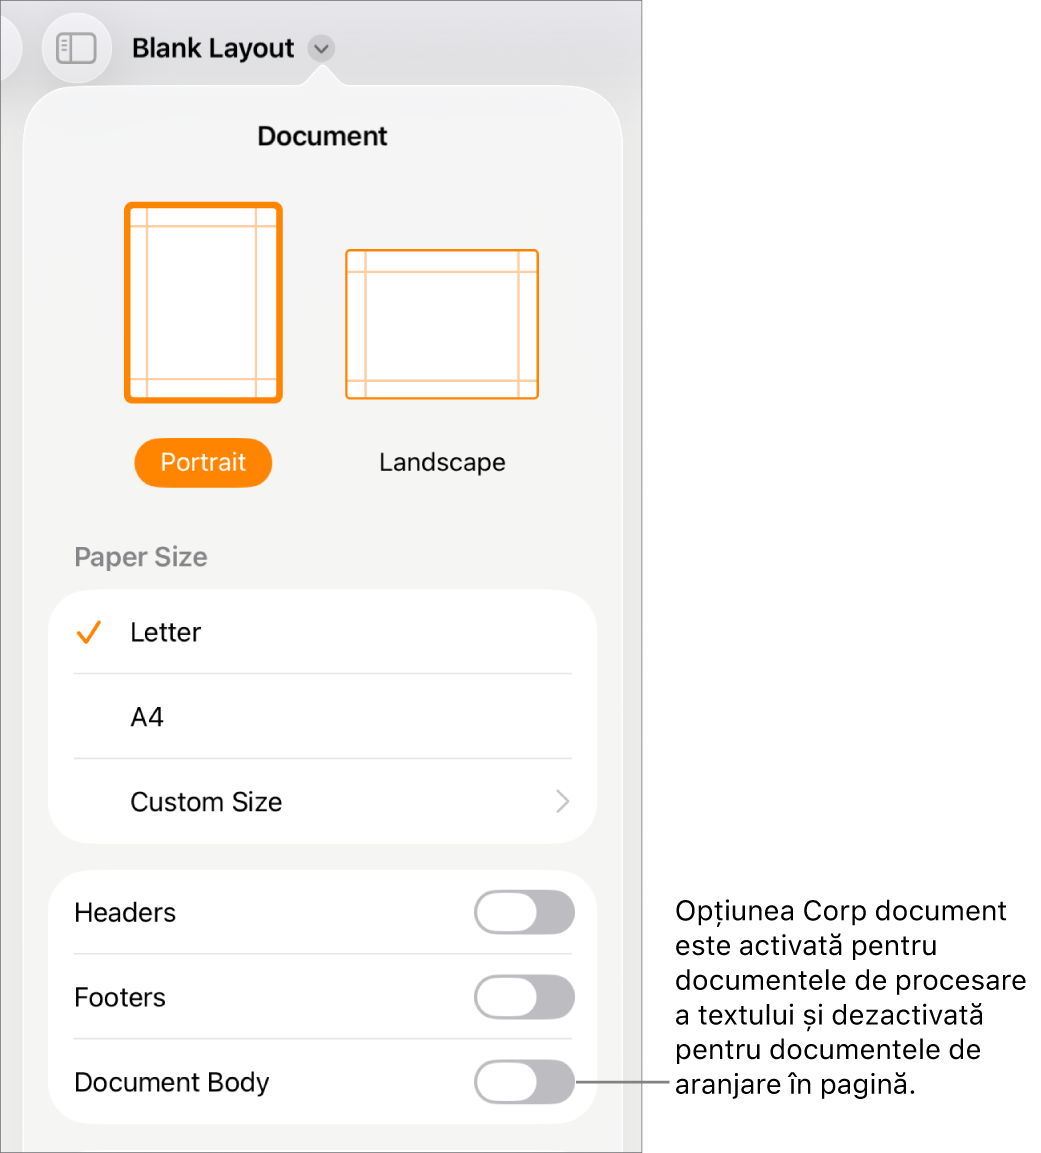Click the Headers label
Screen dimensions: 1041x1153
pyautogui.click(x=125, y=913)
